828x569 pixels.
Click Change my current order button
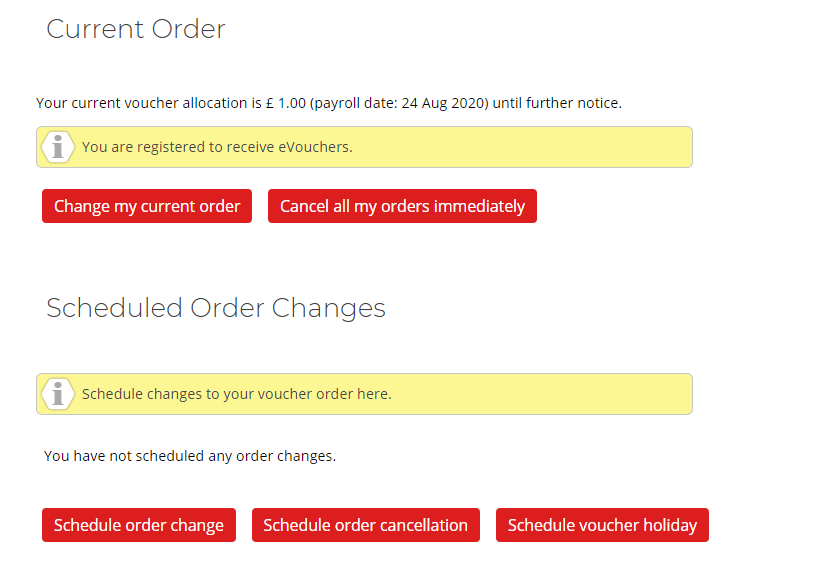[147, 206]
